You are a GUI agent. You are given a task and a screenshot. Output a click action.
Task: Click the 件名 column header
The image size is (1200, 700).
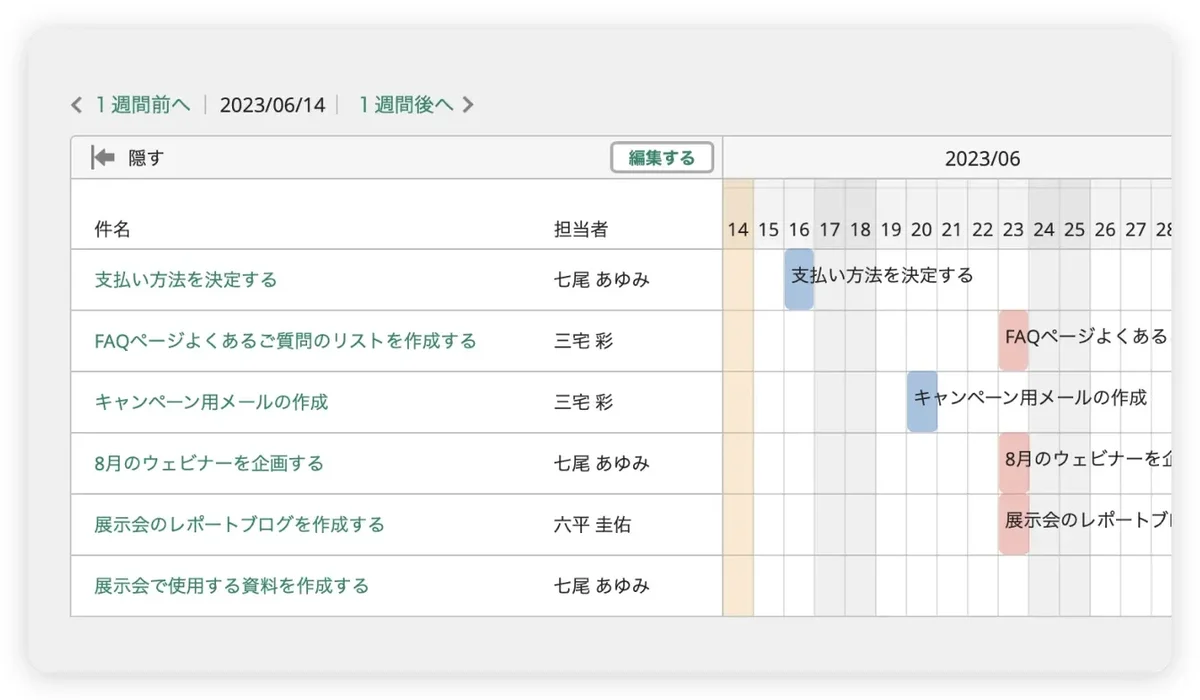[x=112, y=229]
